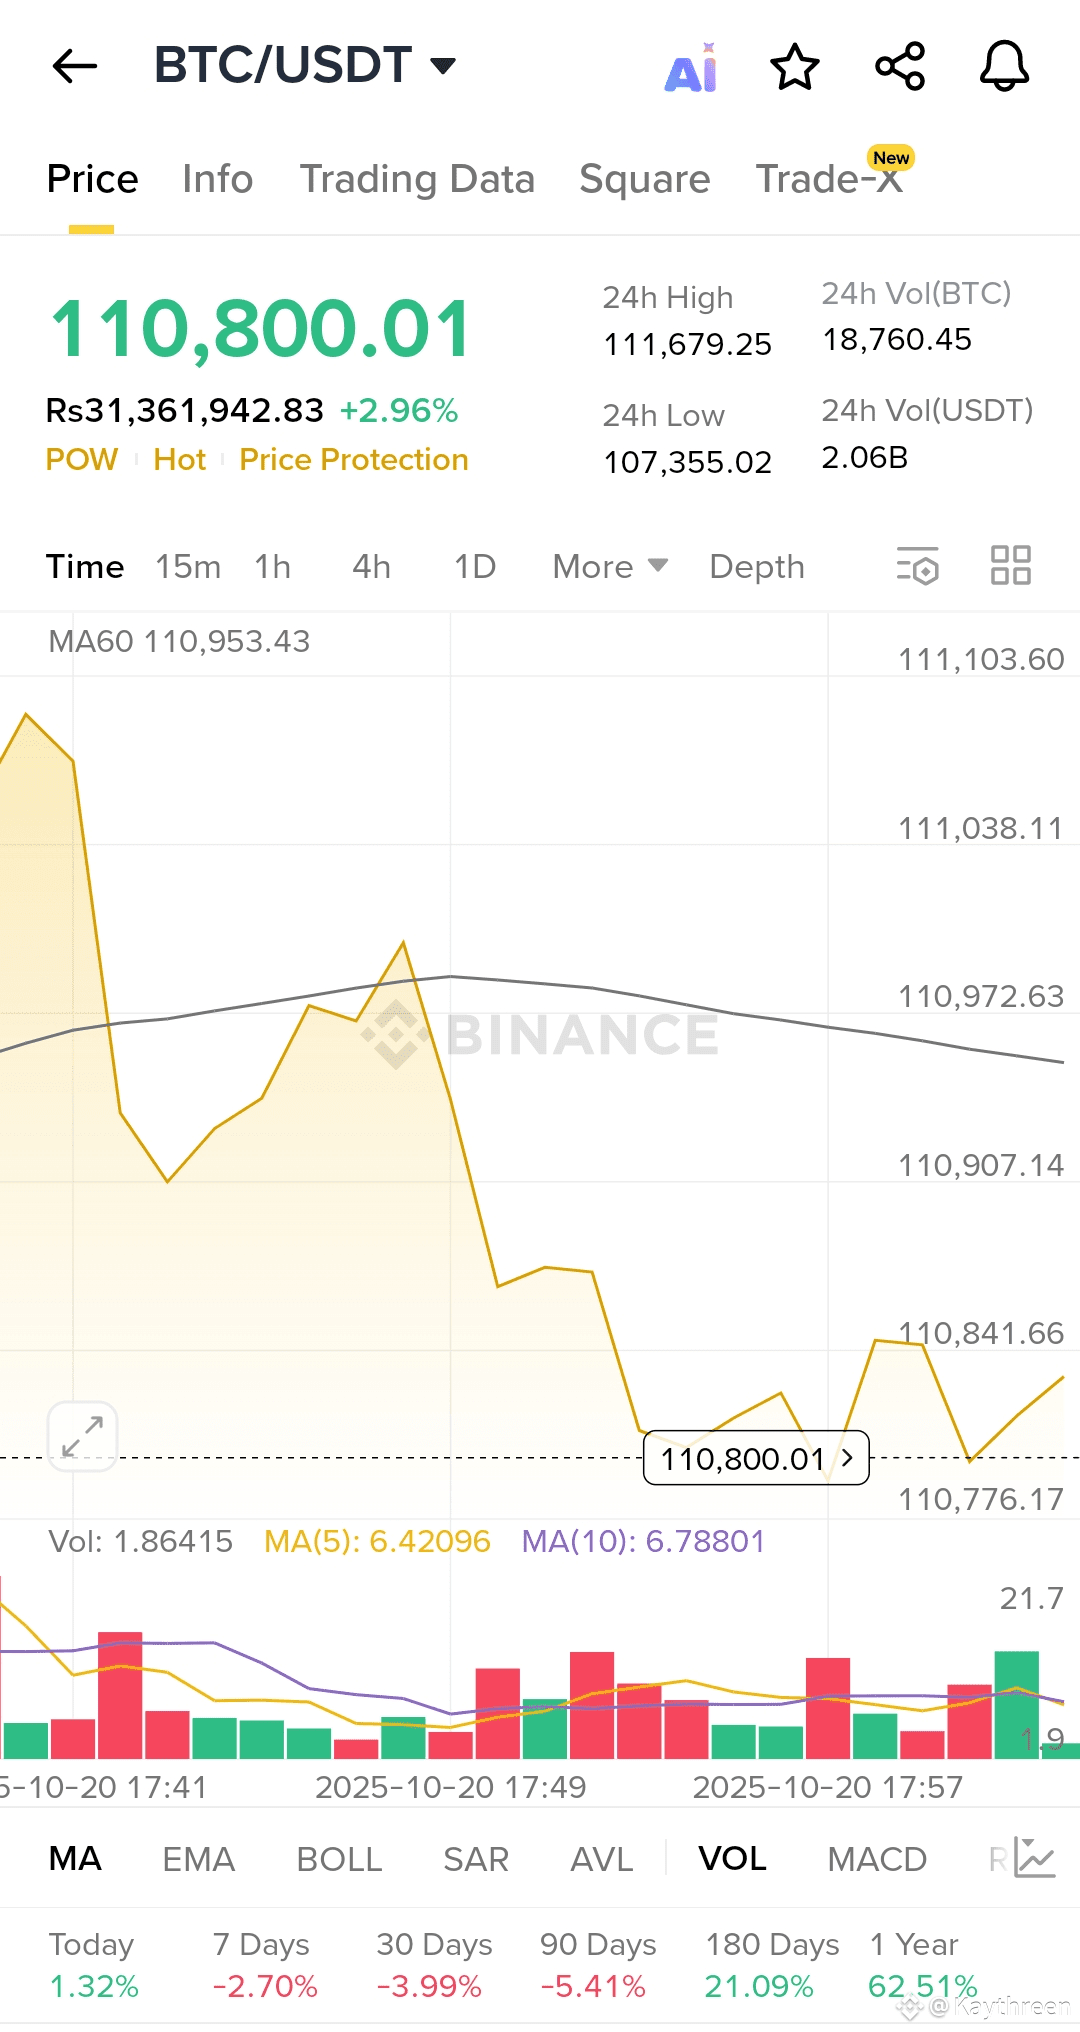Open price alert bell icon

[1004, 67]
